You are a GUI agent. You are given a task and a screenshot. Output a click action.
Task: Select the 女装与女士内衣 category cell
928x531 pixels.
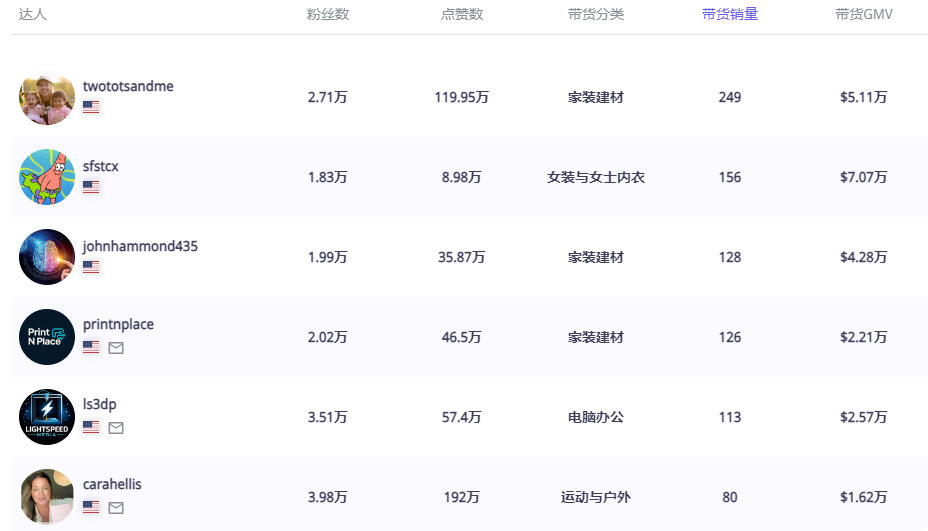pos(595,177)
